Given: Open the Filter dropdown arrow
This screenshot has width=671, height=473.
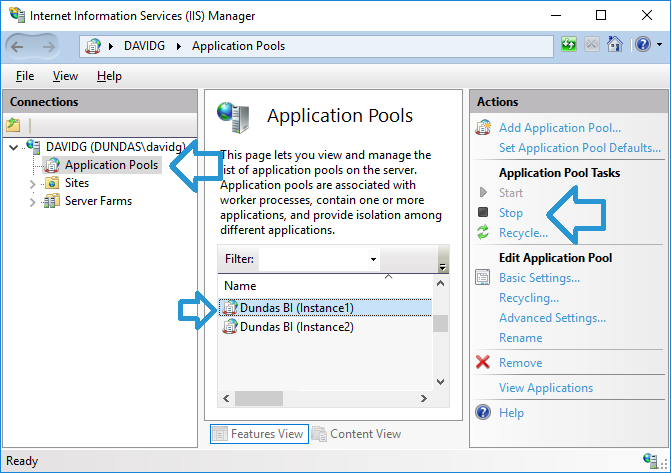Looking at the screenshot, I should point(373,259).
